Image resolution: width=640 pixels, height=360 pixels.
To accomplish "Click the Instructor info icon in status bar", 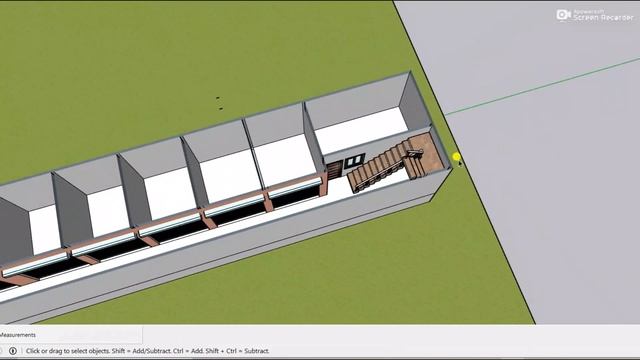I will tap(13, 351).
